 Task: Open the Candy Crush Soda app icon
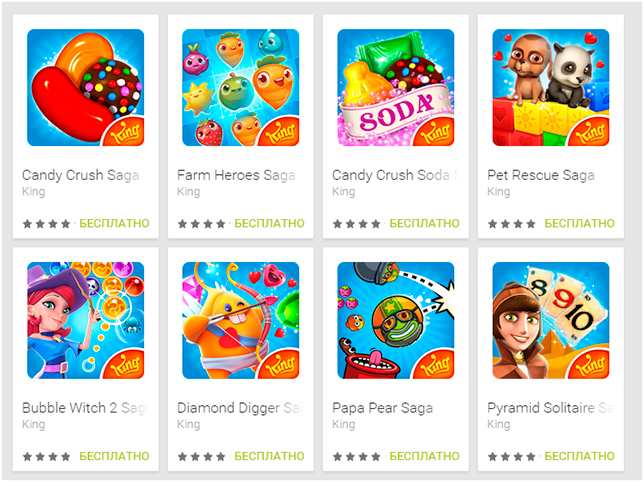tap(396, 87)
